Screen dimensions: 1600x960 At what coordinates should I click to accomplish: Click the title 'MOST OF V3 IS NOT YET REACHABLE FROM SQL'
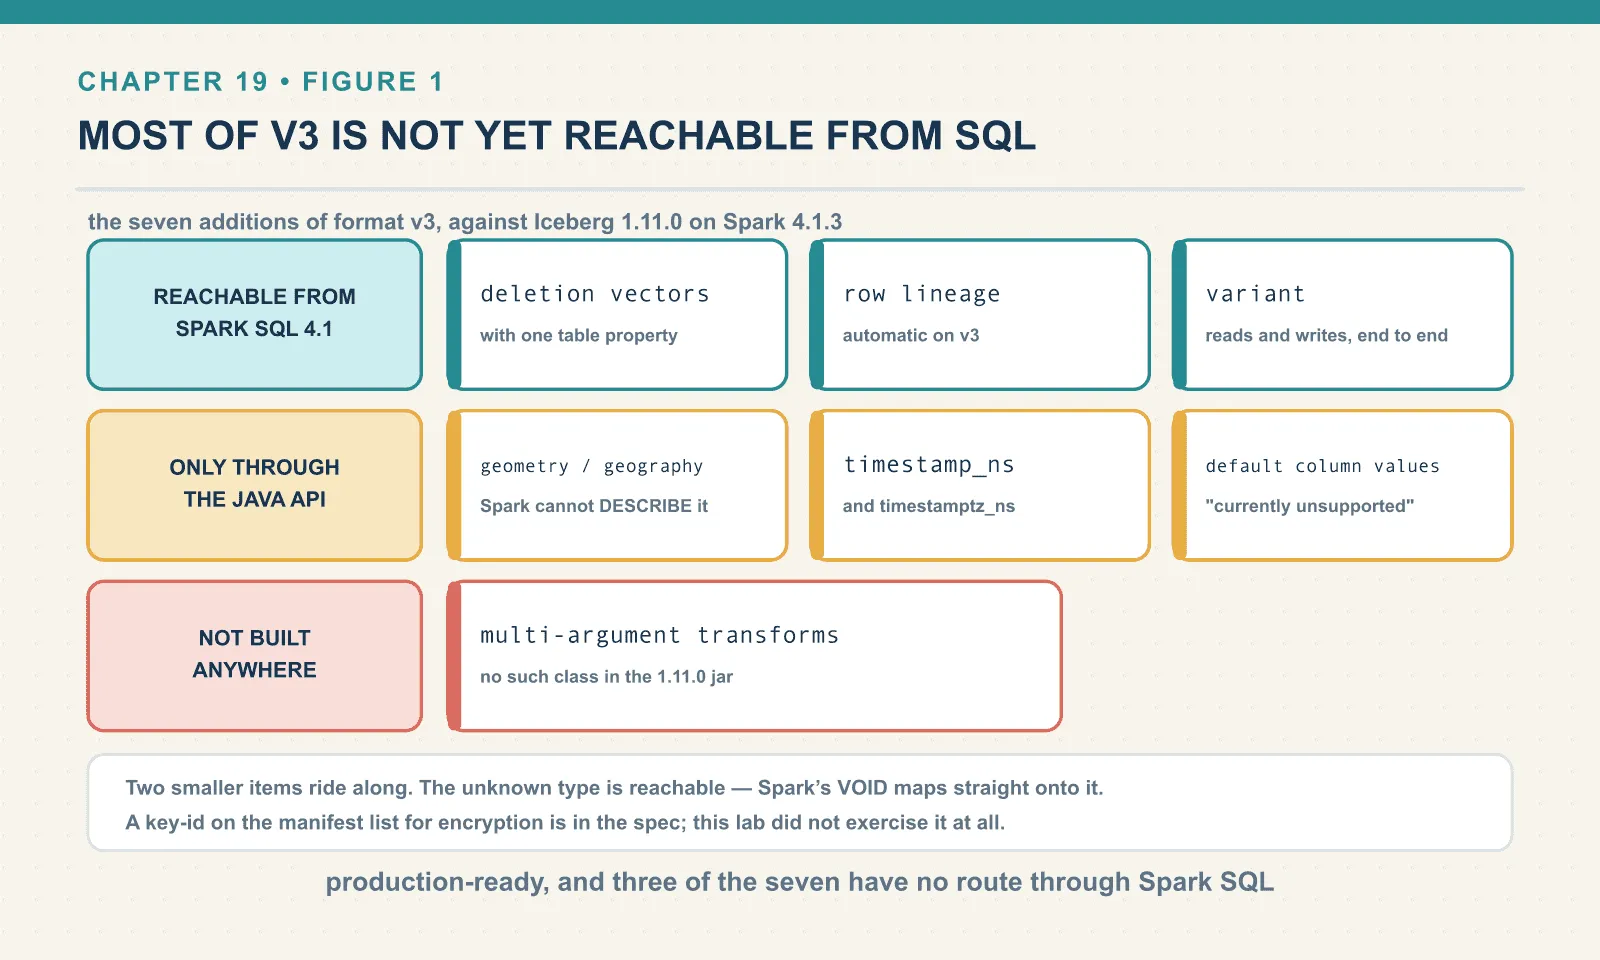557,136
